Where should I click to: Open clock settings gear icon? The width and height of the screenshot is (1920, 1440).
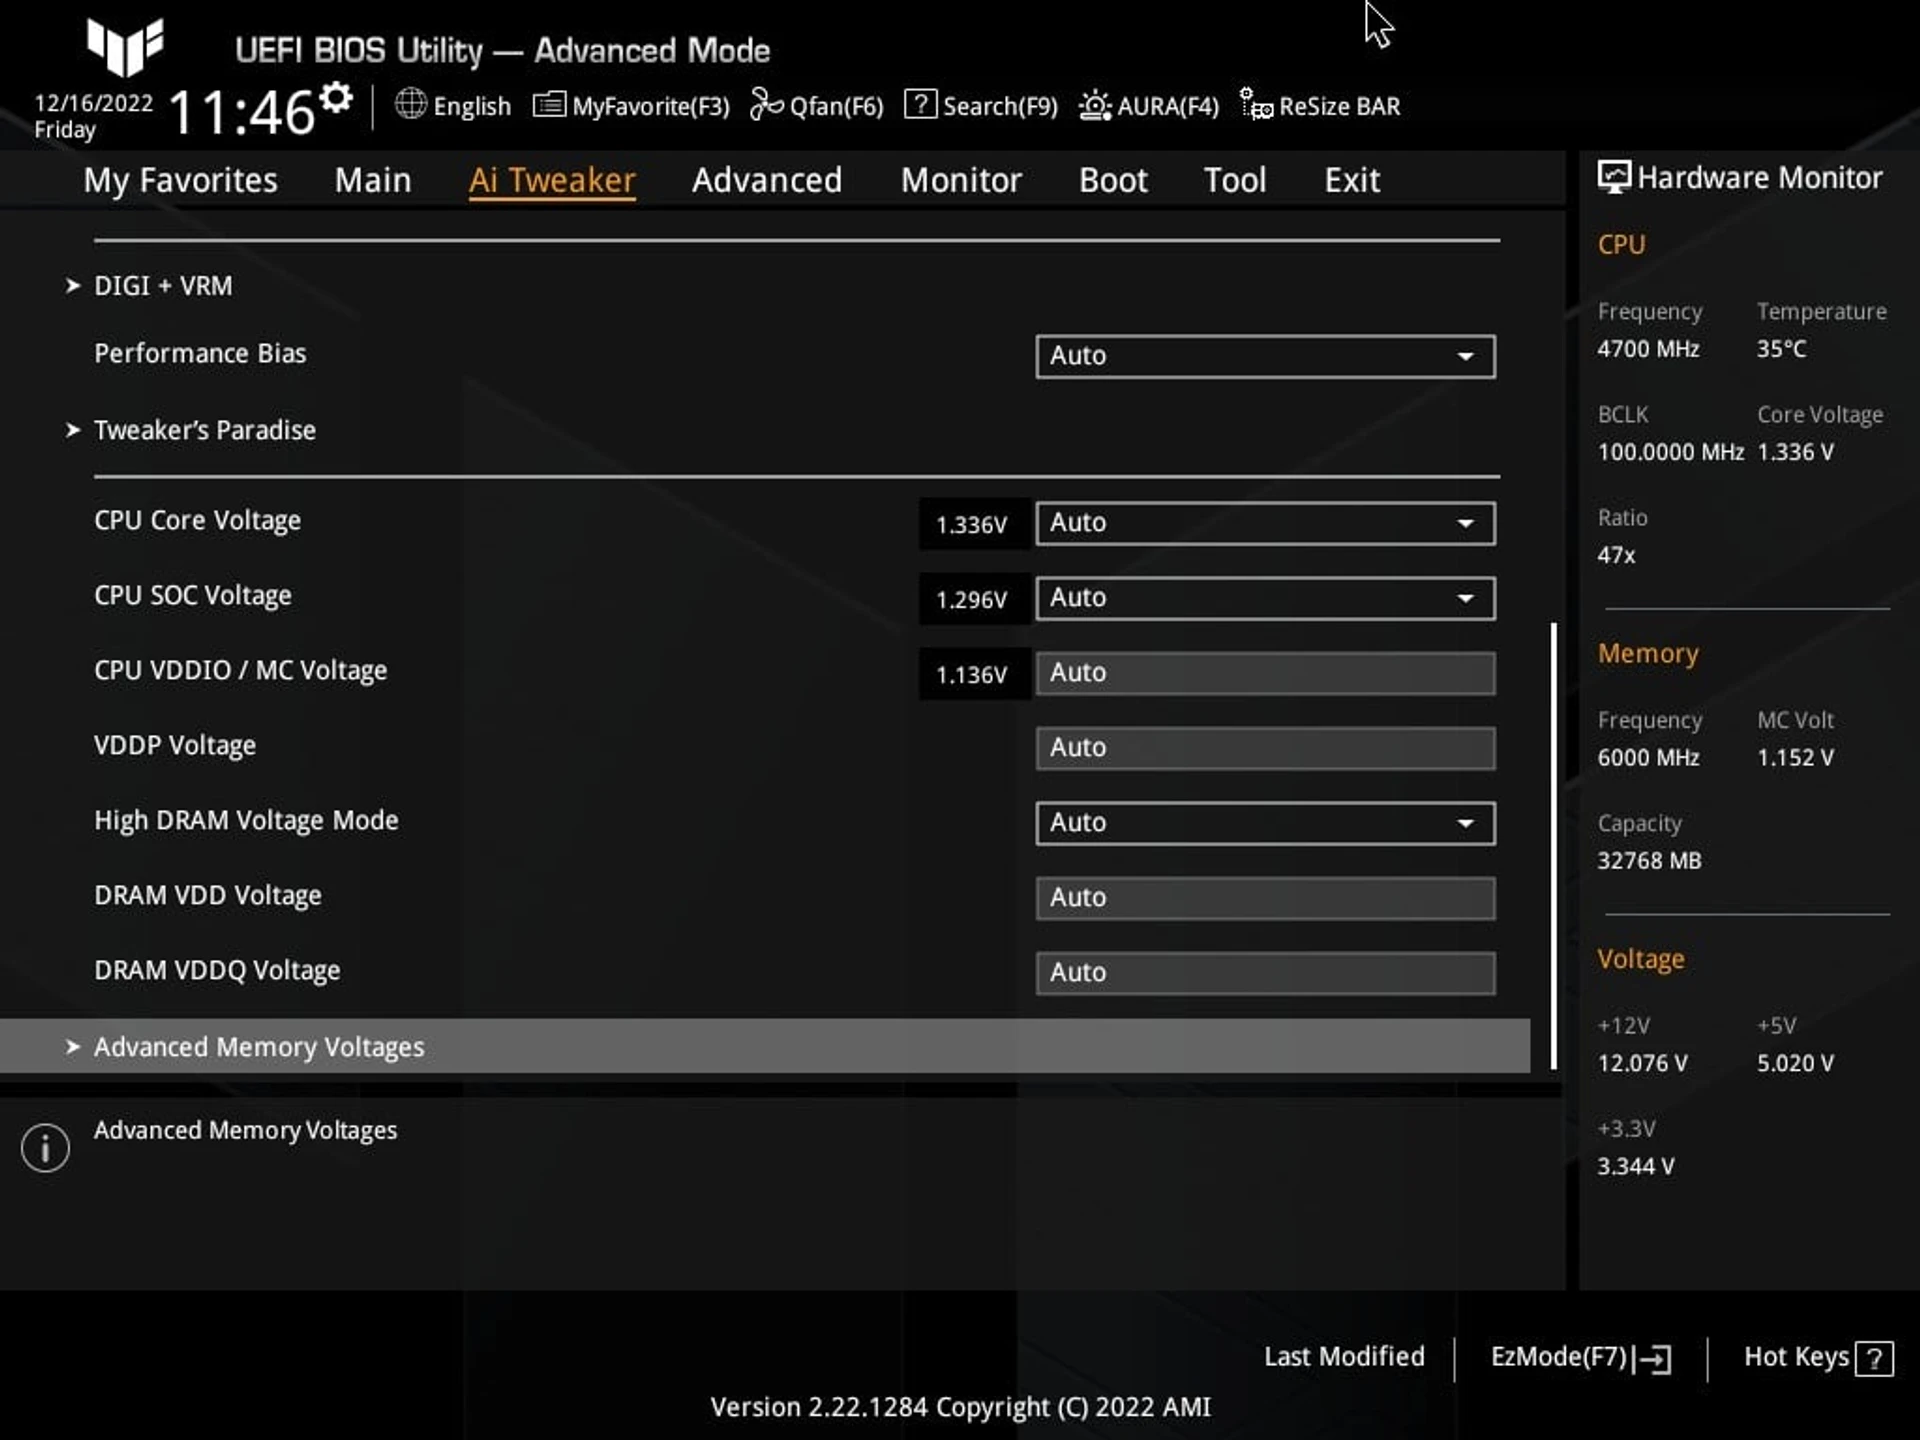[337, 97]
